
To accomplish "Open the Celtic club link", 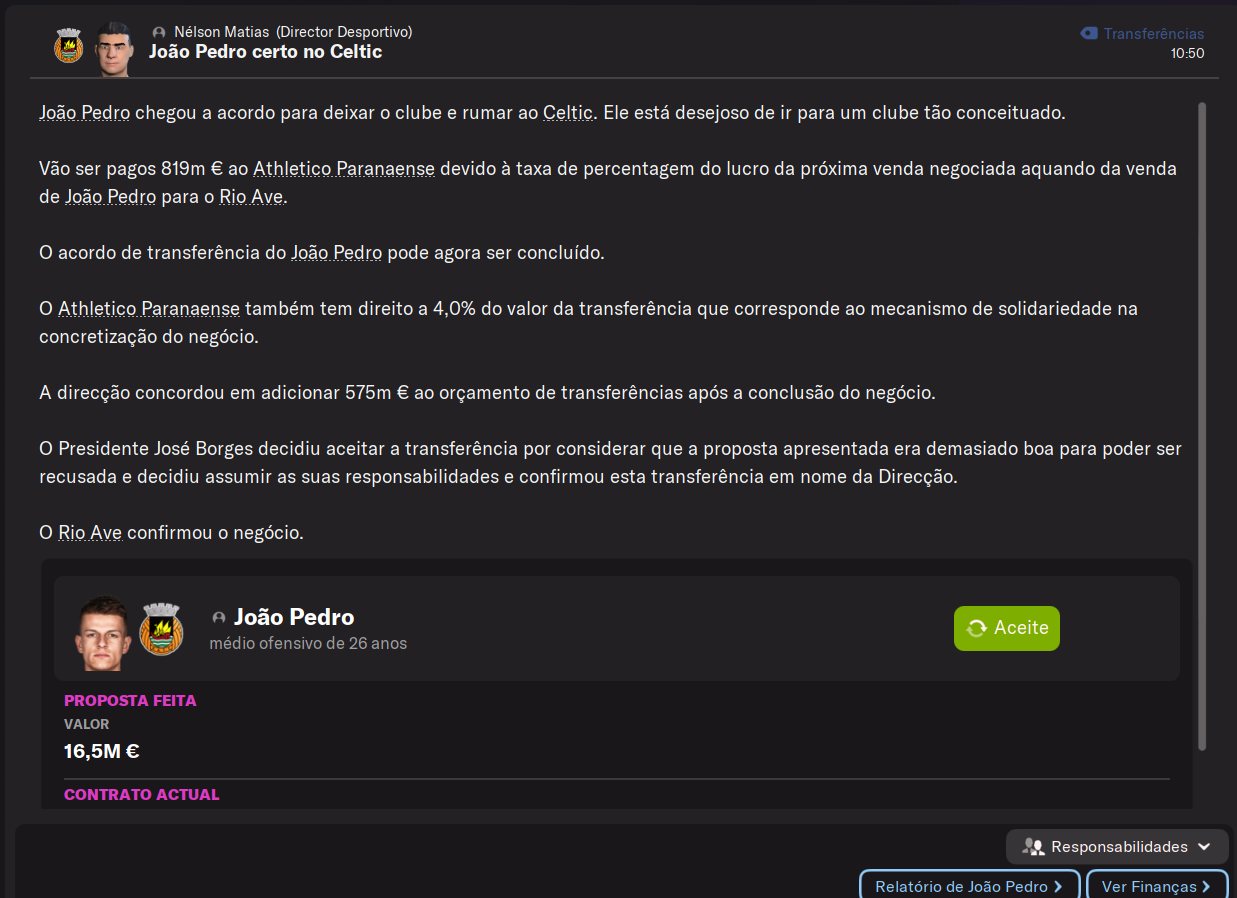I will pyautogui.click(x=568, y=112).
